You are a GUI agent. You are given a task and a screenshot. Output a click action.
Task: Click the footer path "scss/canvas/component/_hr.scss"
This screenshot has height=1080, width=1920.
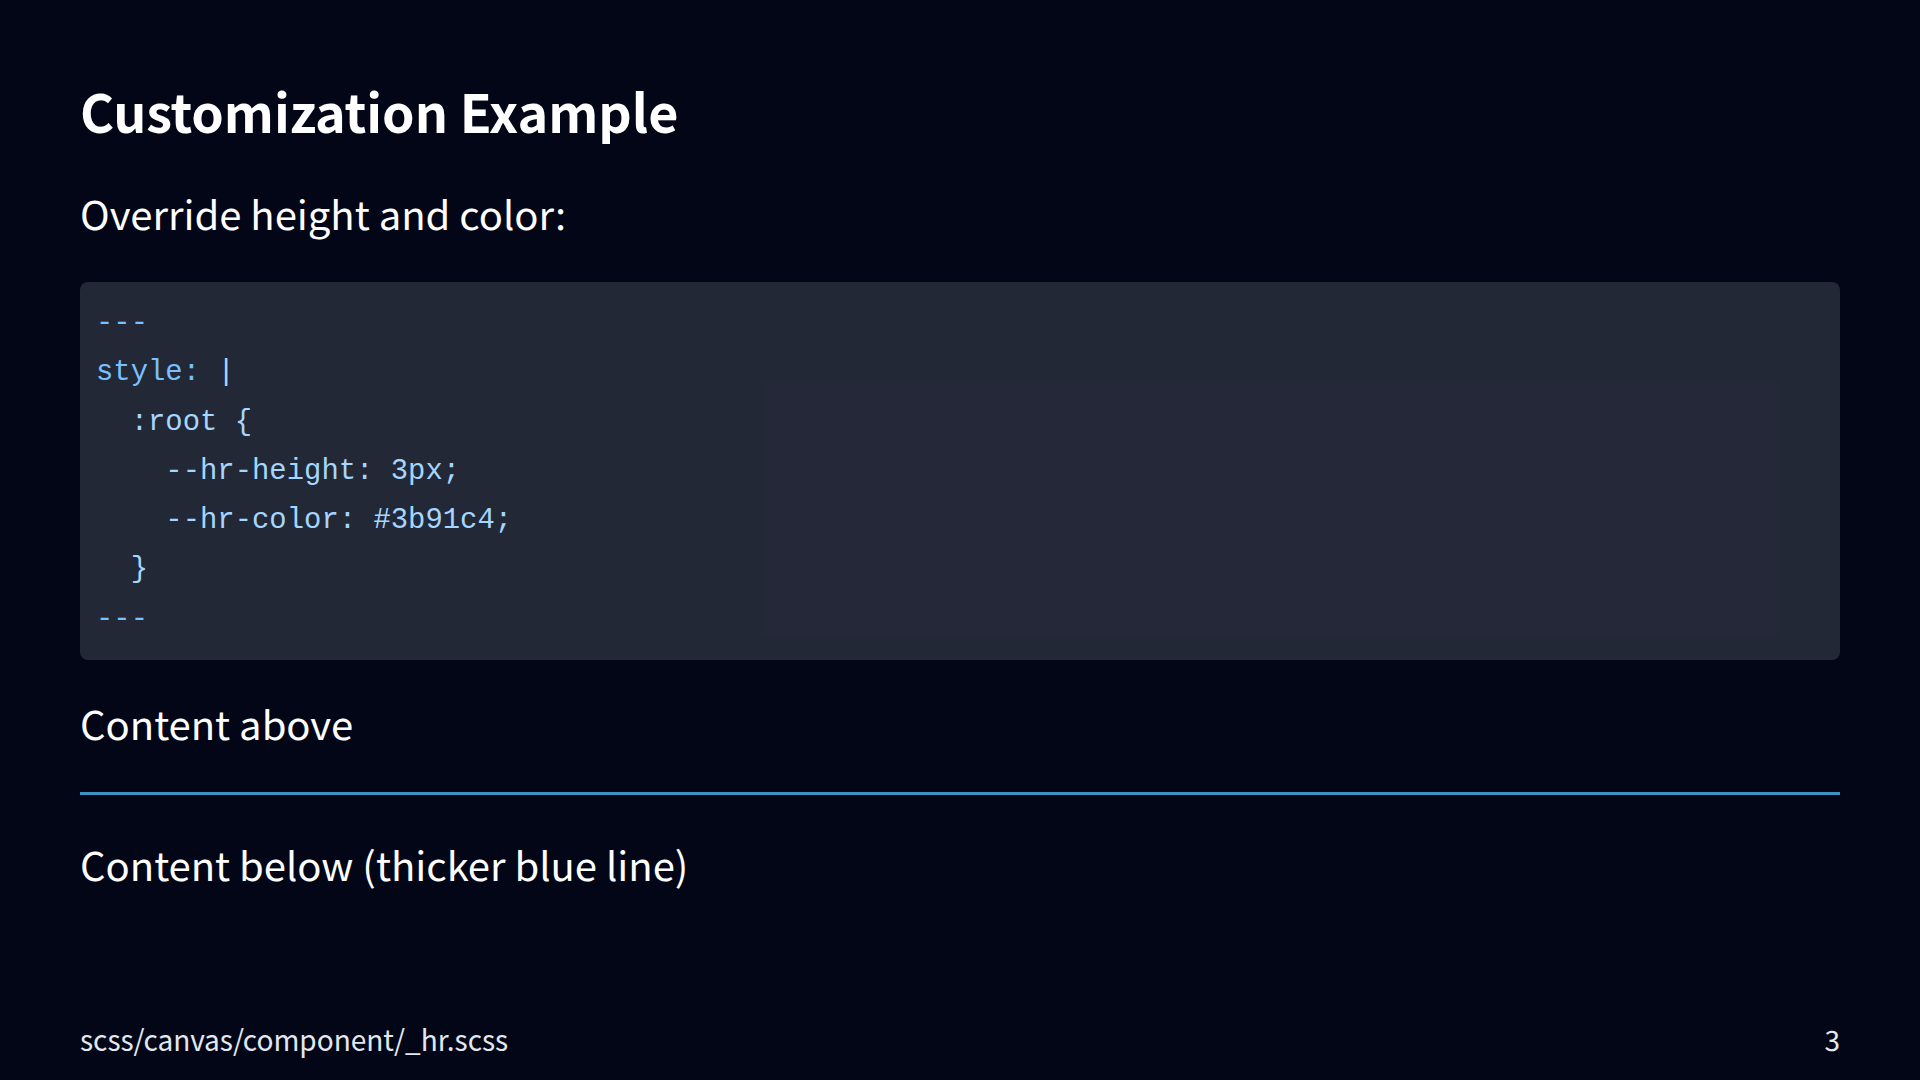[x=294, y=1041]
